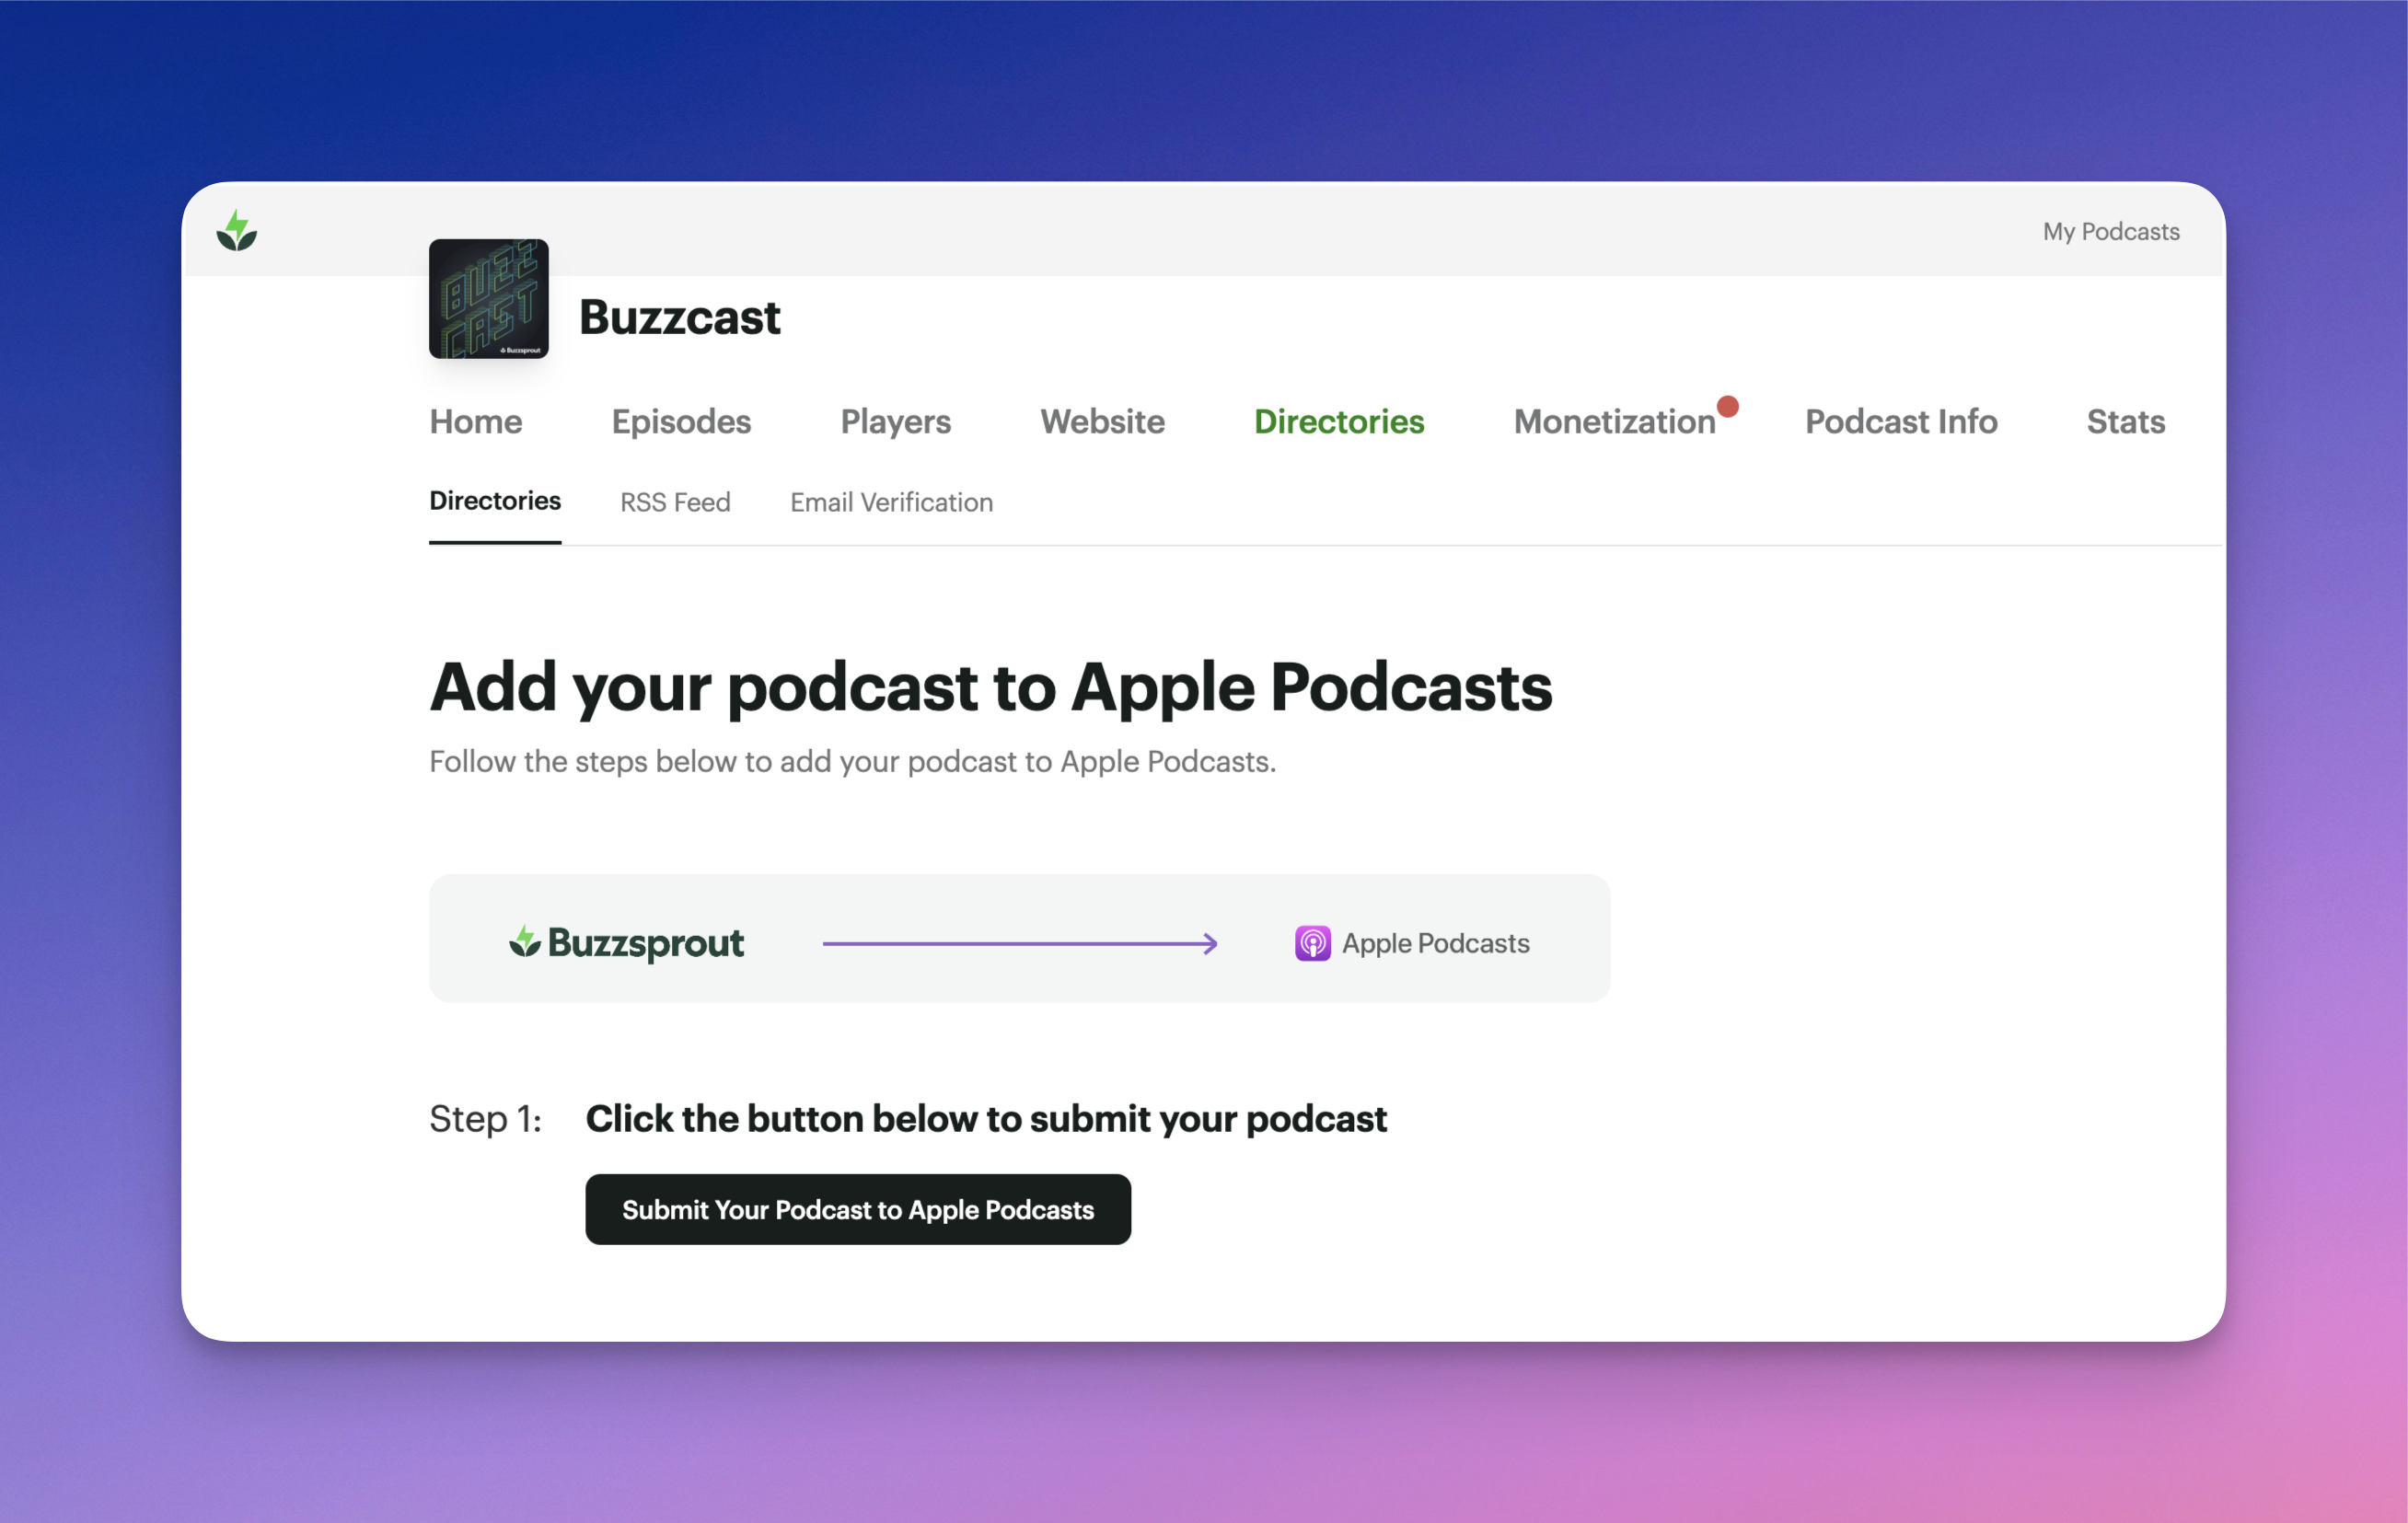This screenshot has width=2408, height=1523.
Task: Click the red notification dot on Monetization
Action: 1727,406
